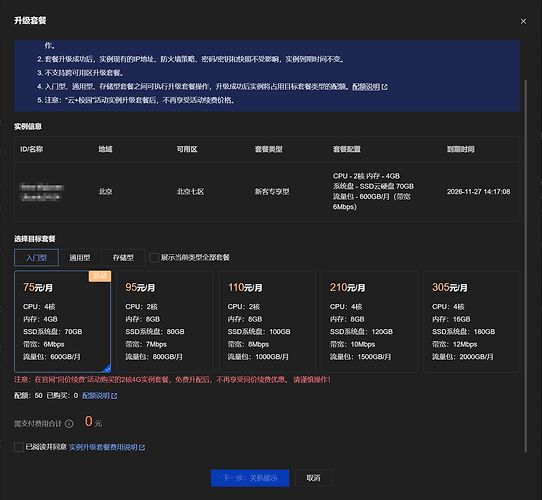Open 实例升级套餐费用说明 link

coord(107,447)
